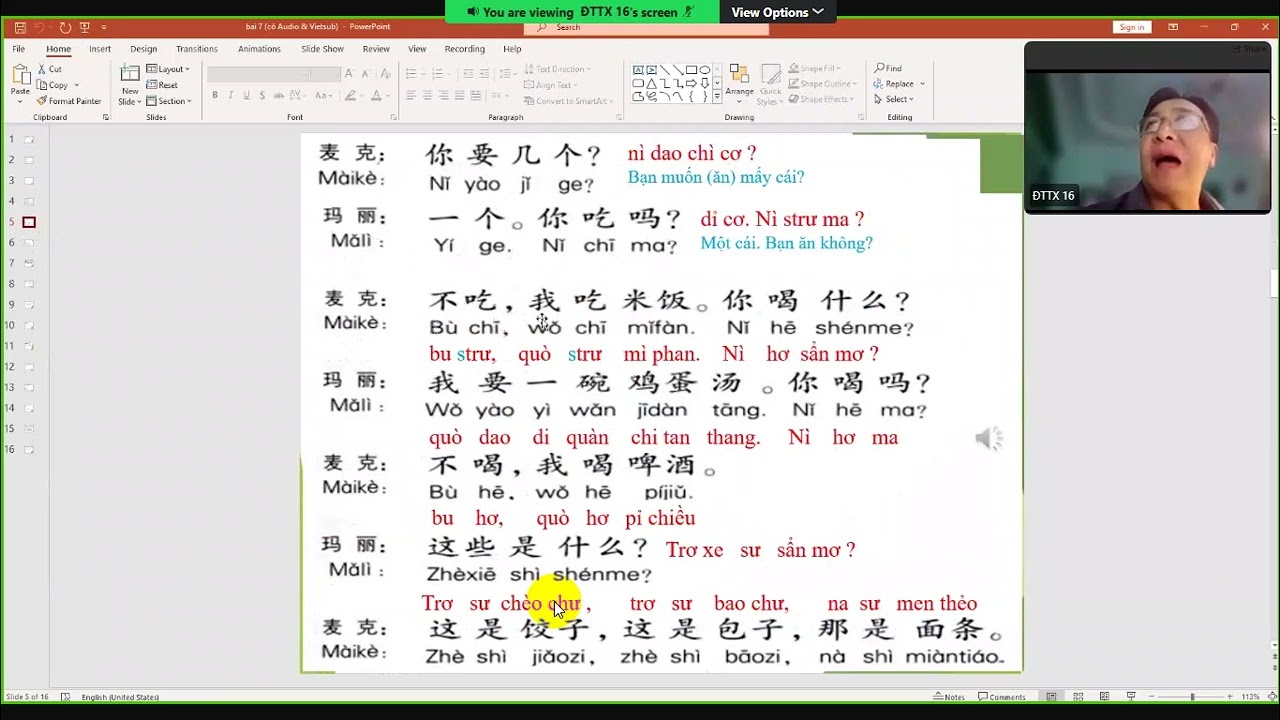Start presentation from beginning icon

pyautogui.click(x=85, y=27)
